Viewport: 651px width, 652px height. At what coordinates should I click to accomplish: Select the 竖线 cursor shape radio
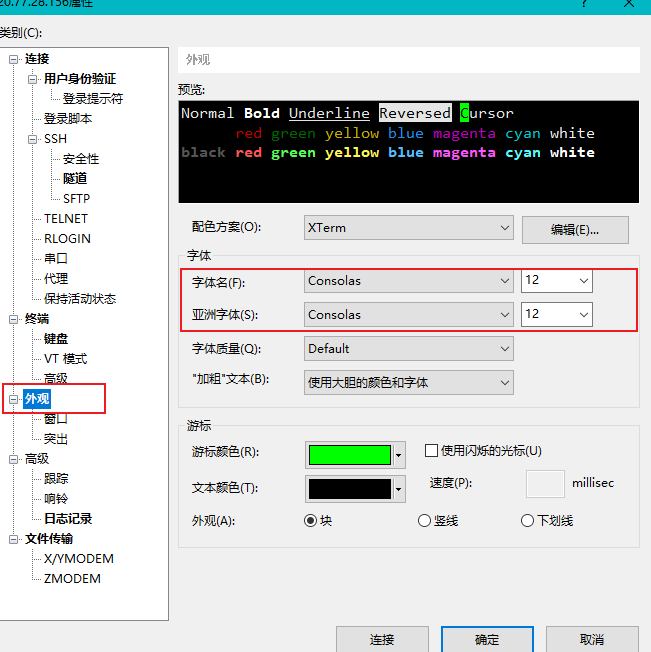click(x=424, y=521)
